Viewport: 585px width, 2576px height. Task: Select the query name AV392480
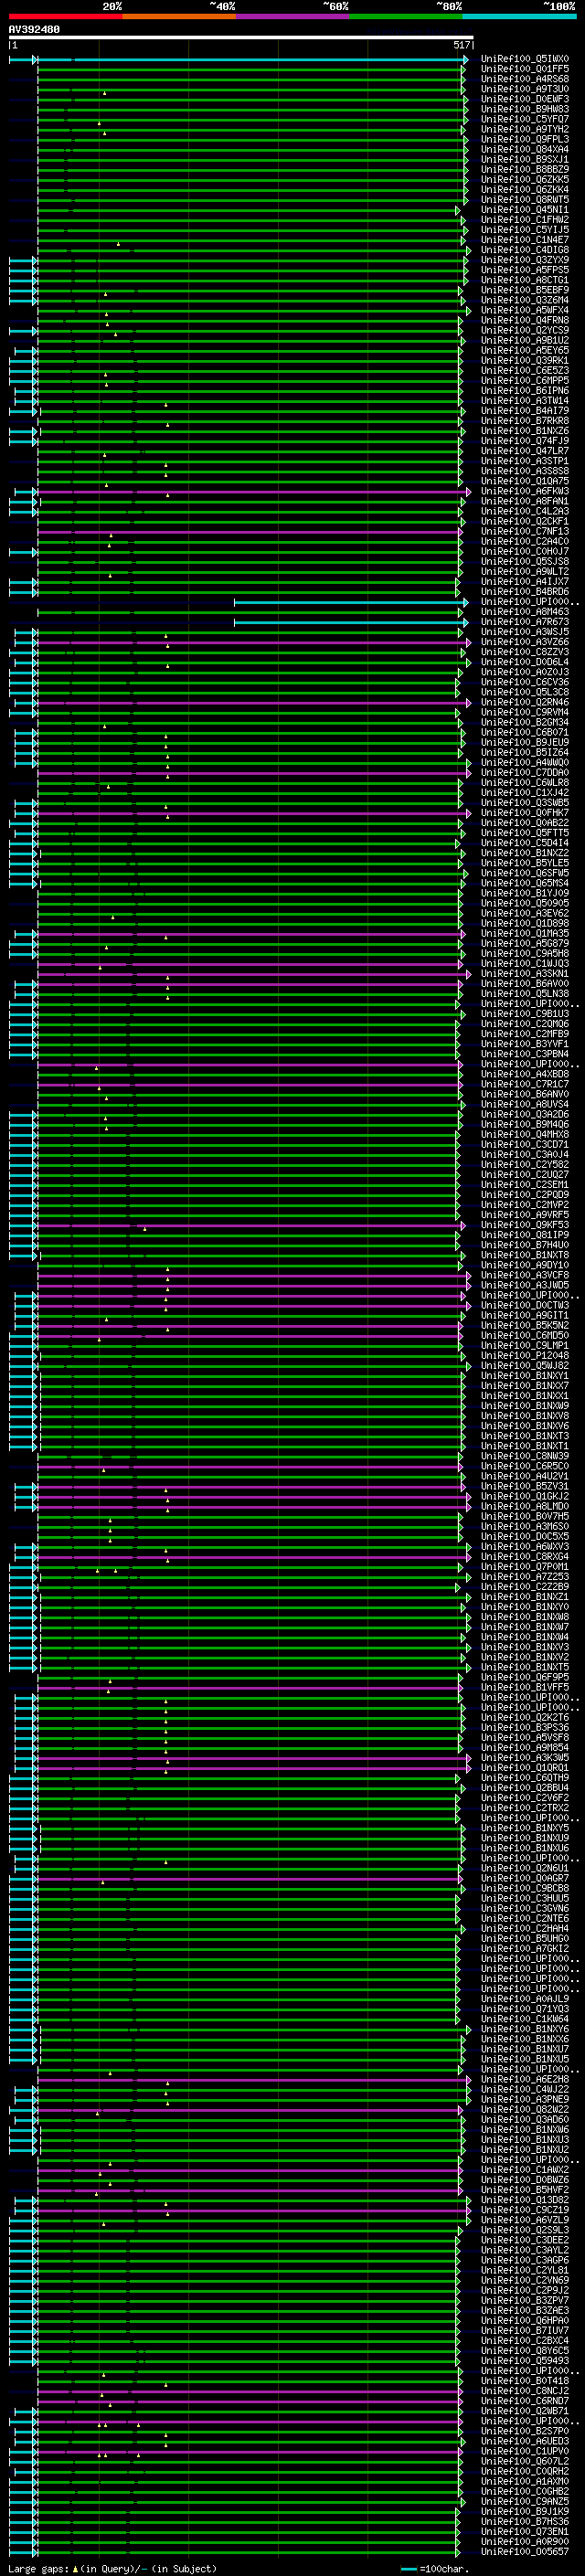coord(34,30)
